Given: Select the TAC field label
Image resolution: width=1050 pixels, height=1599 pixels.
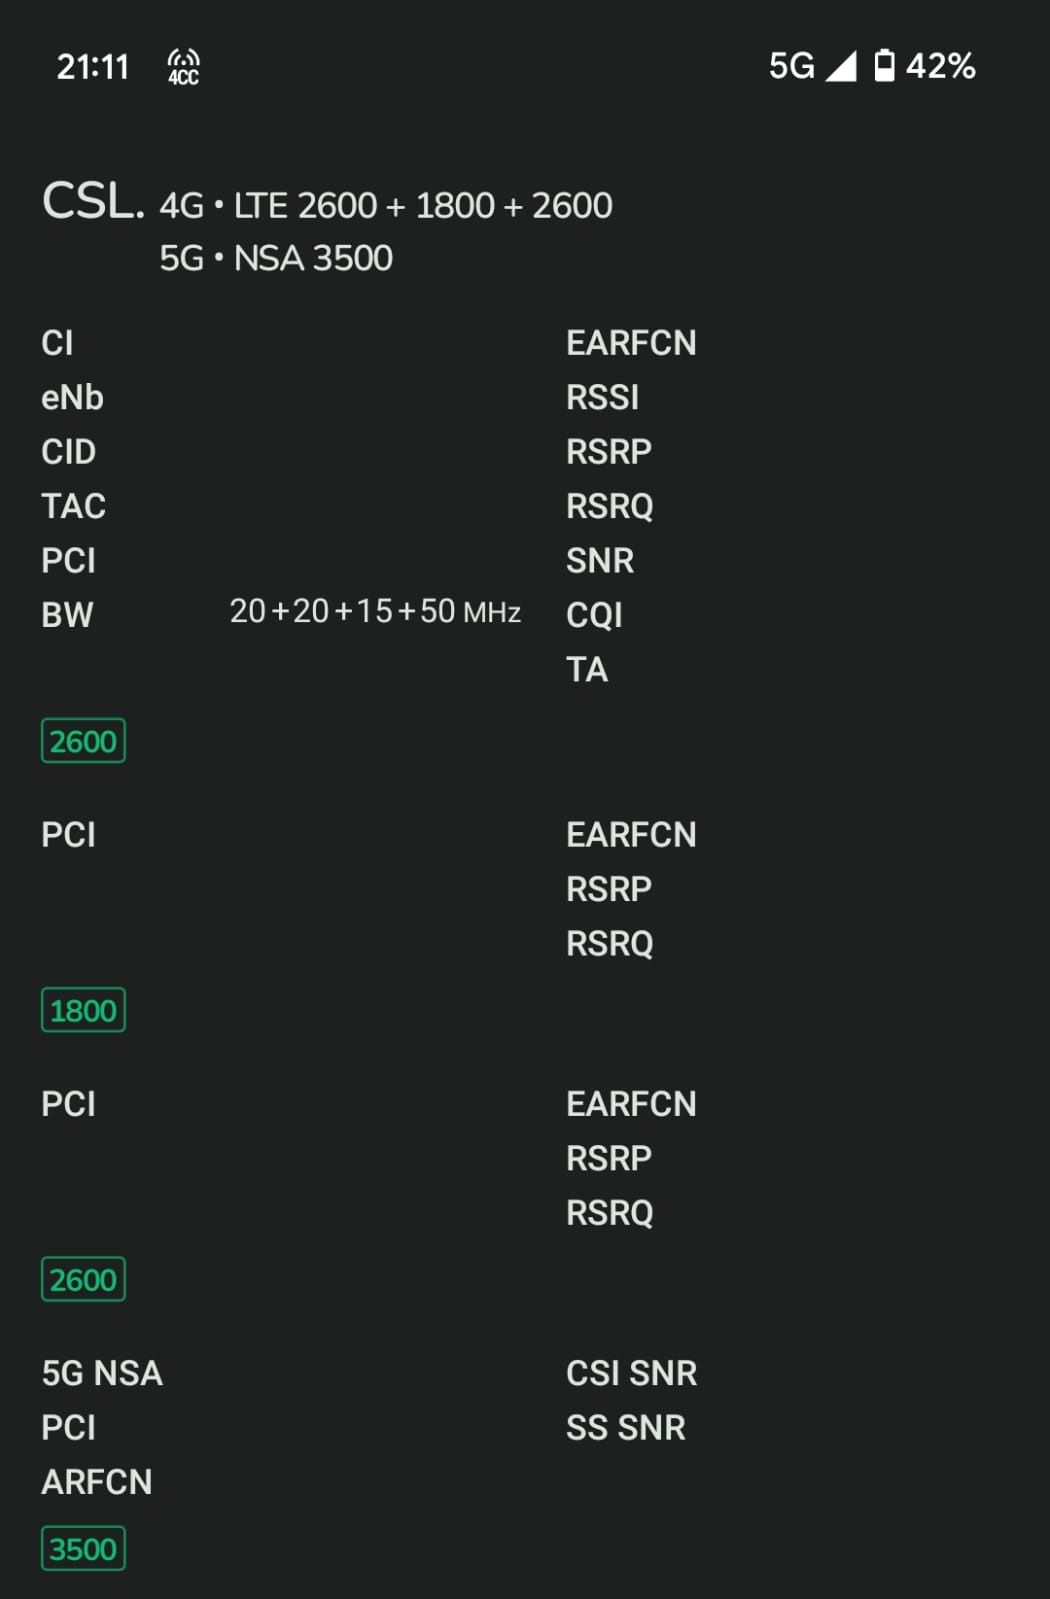Looking at the screenshot, I should (73, 506).
